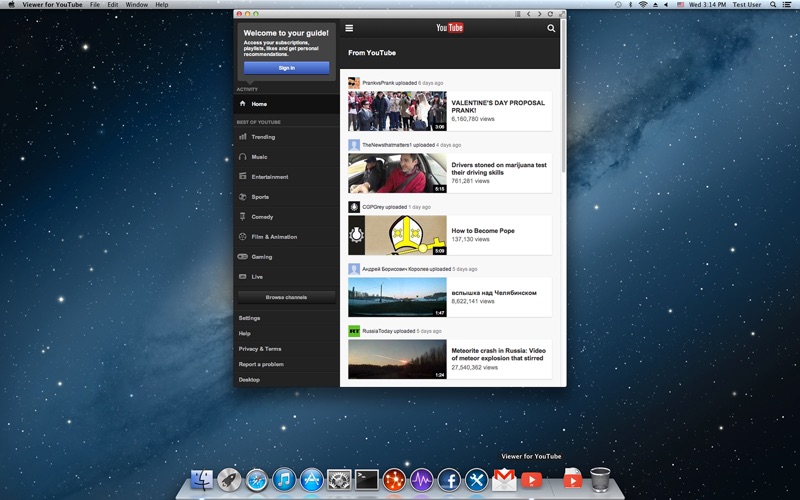The height and width of the screenshot is (500, 800).
Task: Click the US flag input menu
Action: click(x=680, y=5)
